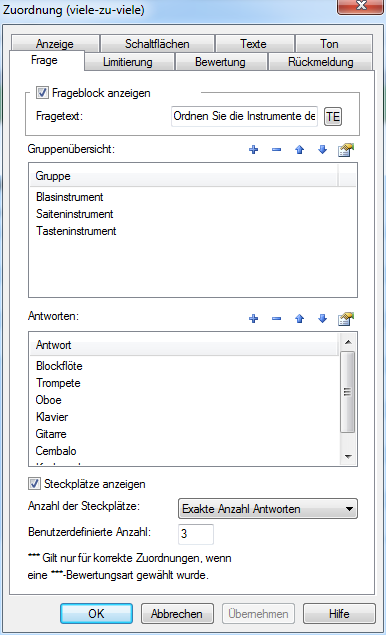Open group properties icon beside Gruppenübersicht
Screen dimensions: 386x635
[x=346, y=150]
